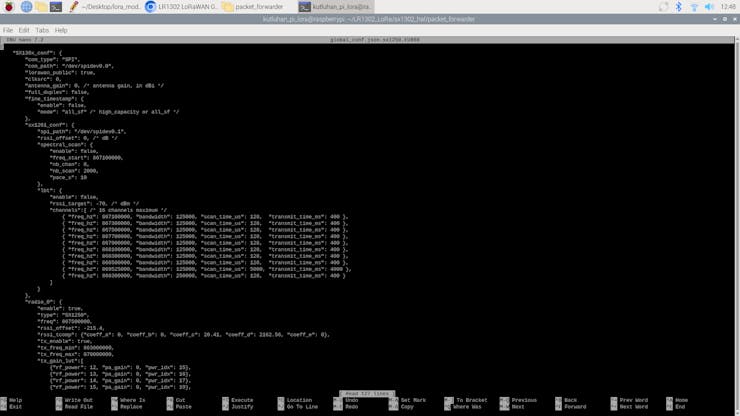Place cursor on the "spectral_scan" line
Screen dimensions: 740x416
pyautogui.click(x=65, y=144)
